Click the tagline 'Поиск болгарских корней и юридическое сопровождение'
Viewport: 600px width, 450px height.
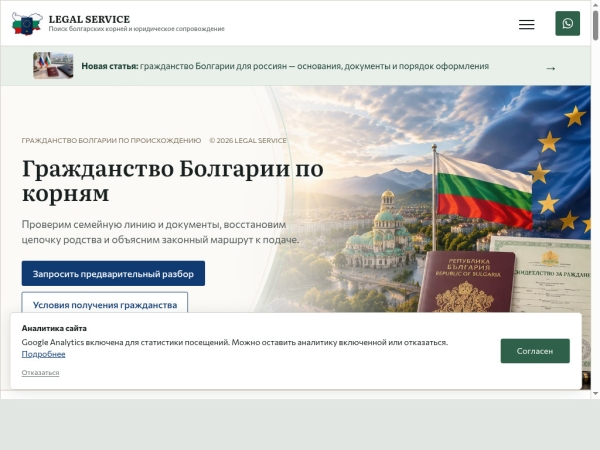(137, 29)
